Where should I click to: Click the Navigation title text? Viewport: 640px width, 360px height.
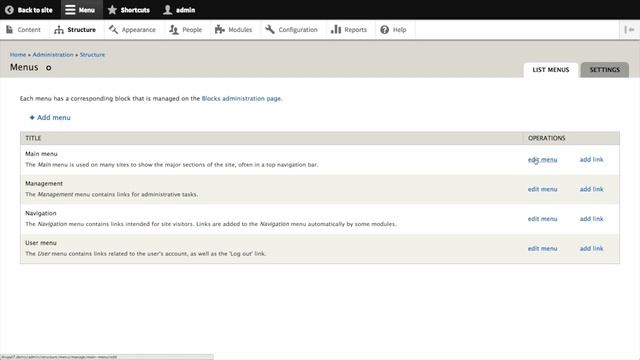click(x=41, y=213)
